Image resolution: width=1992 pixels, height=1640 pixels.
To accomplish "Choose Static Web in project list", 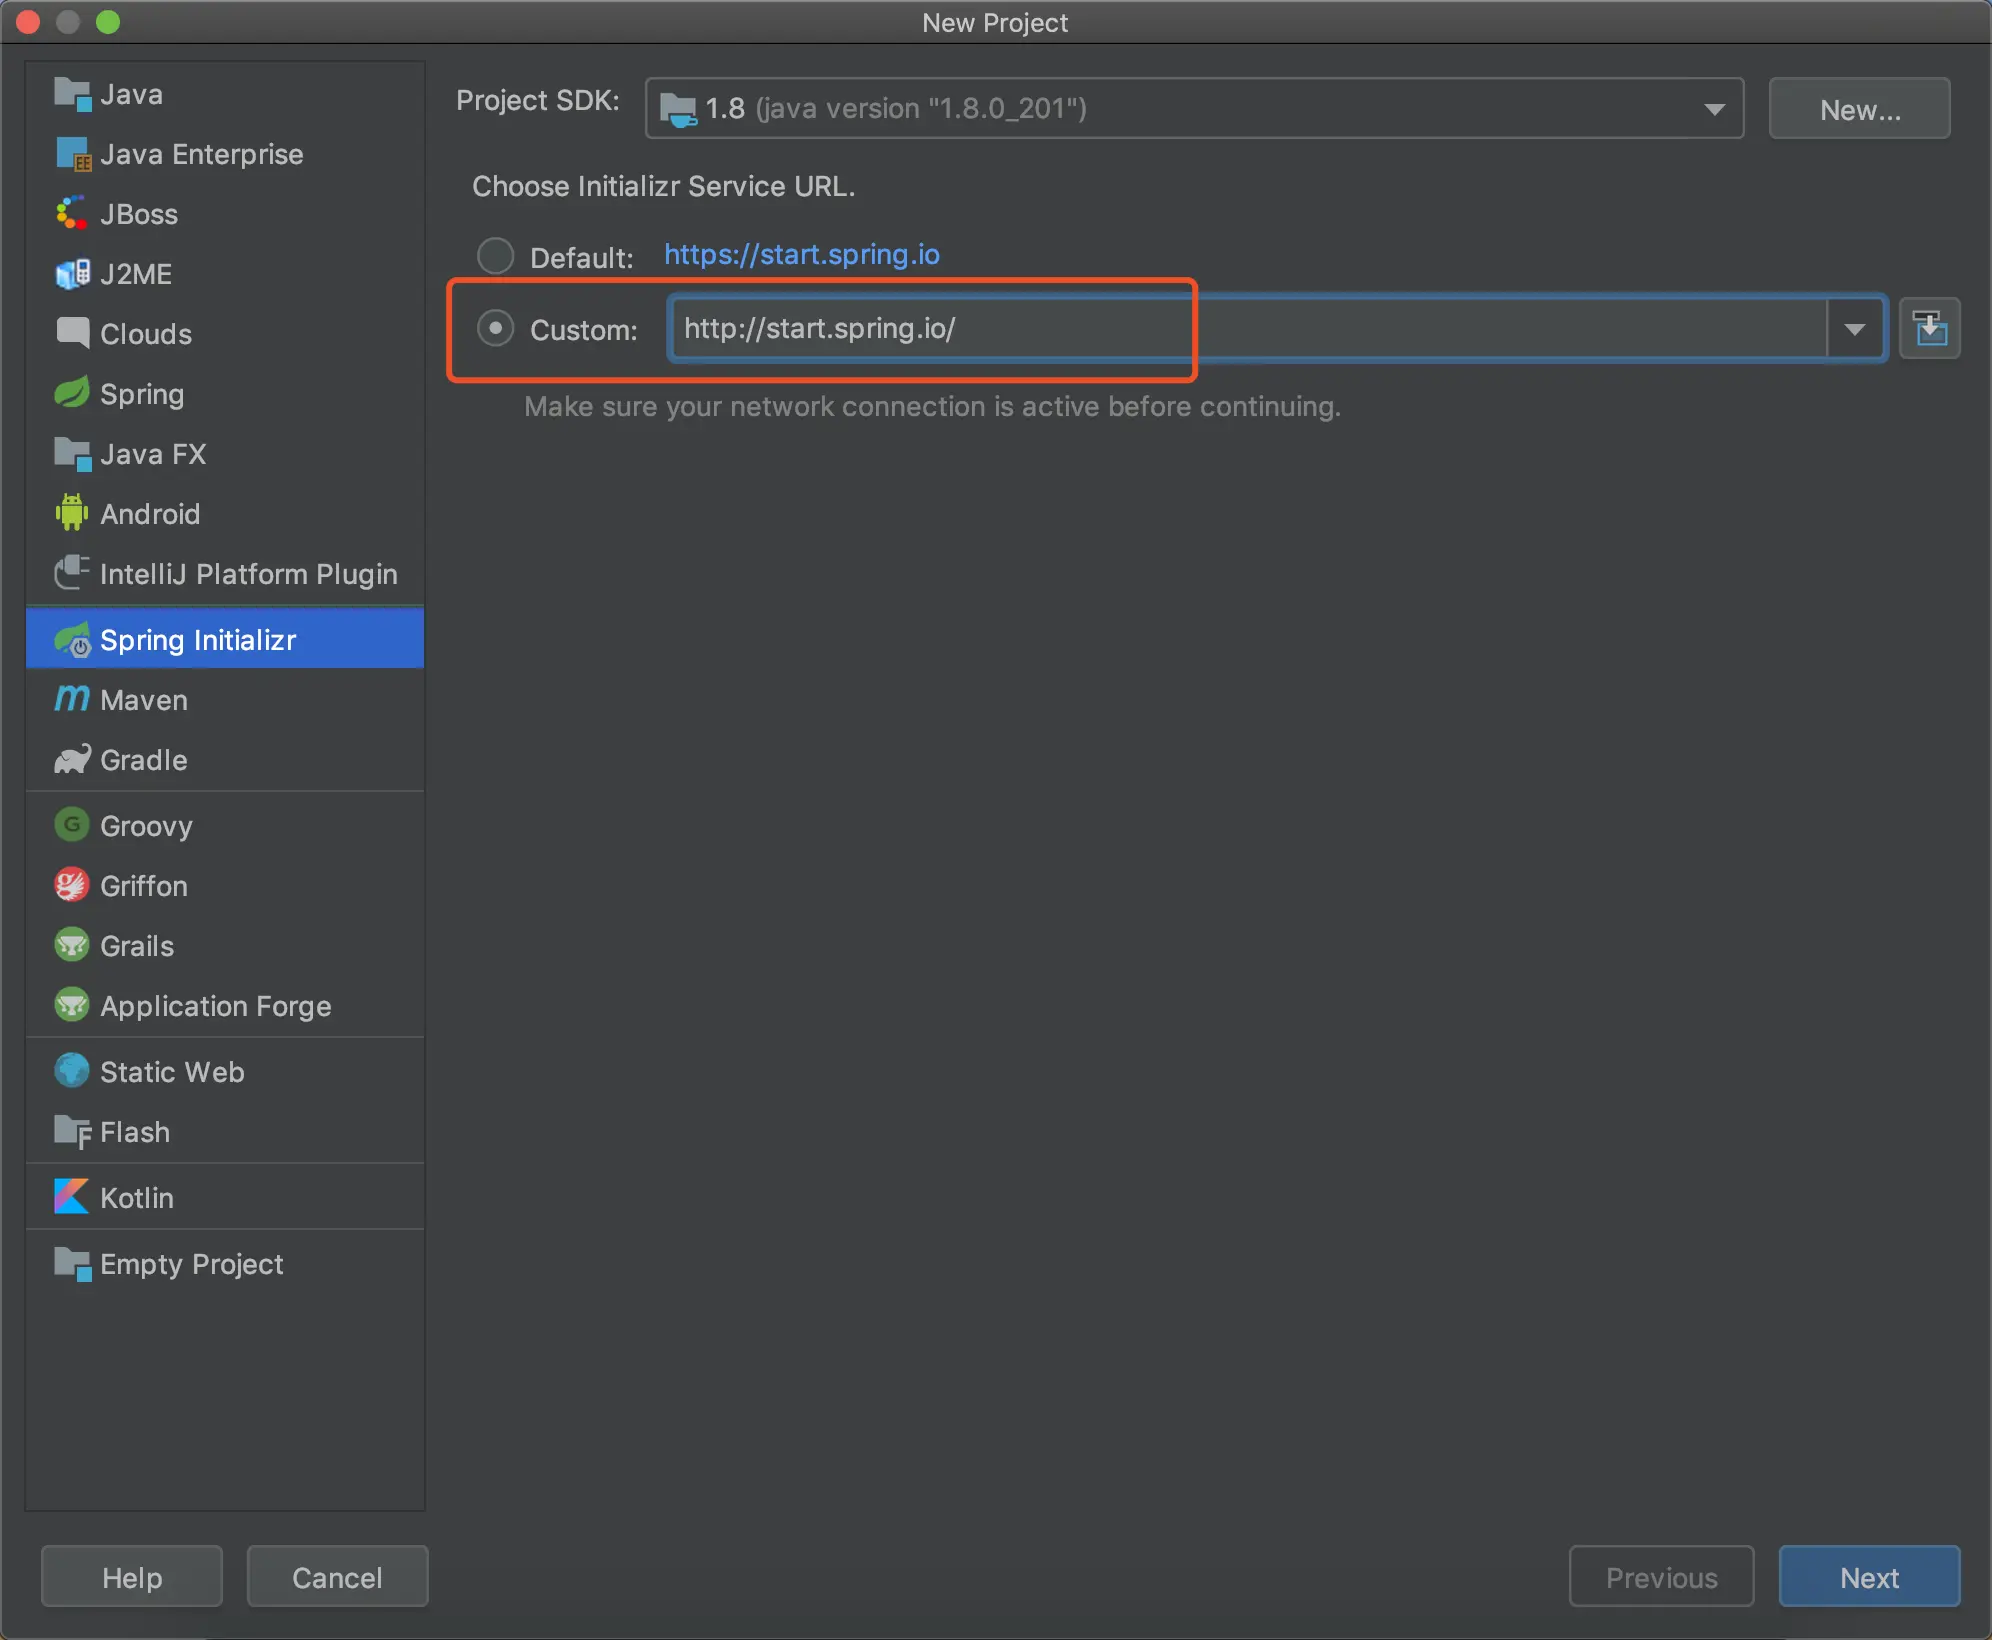I will [x=172, y=1071].
